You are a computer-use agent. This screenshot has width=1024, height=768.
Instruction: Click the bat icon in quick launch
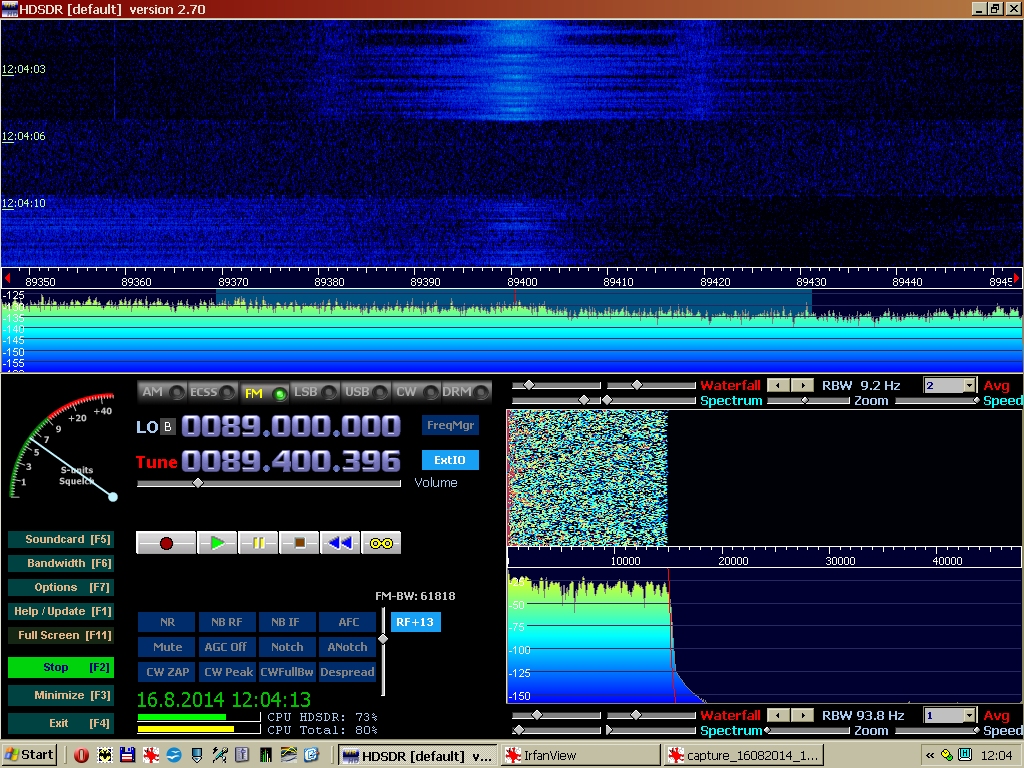104,756
